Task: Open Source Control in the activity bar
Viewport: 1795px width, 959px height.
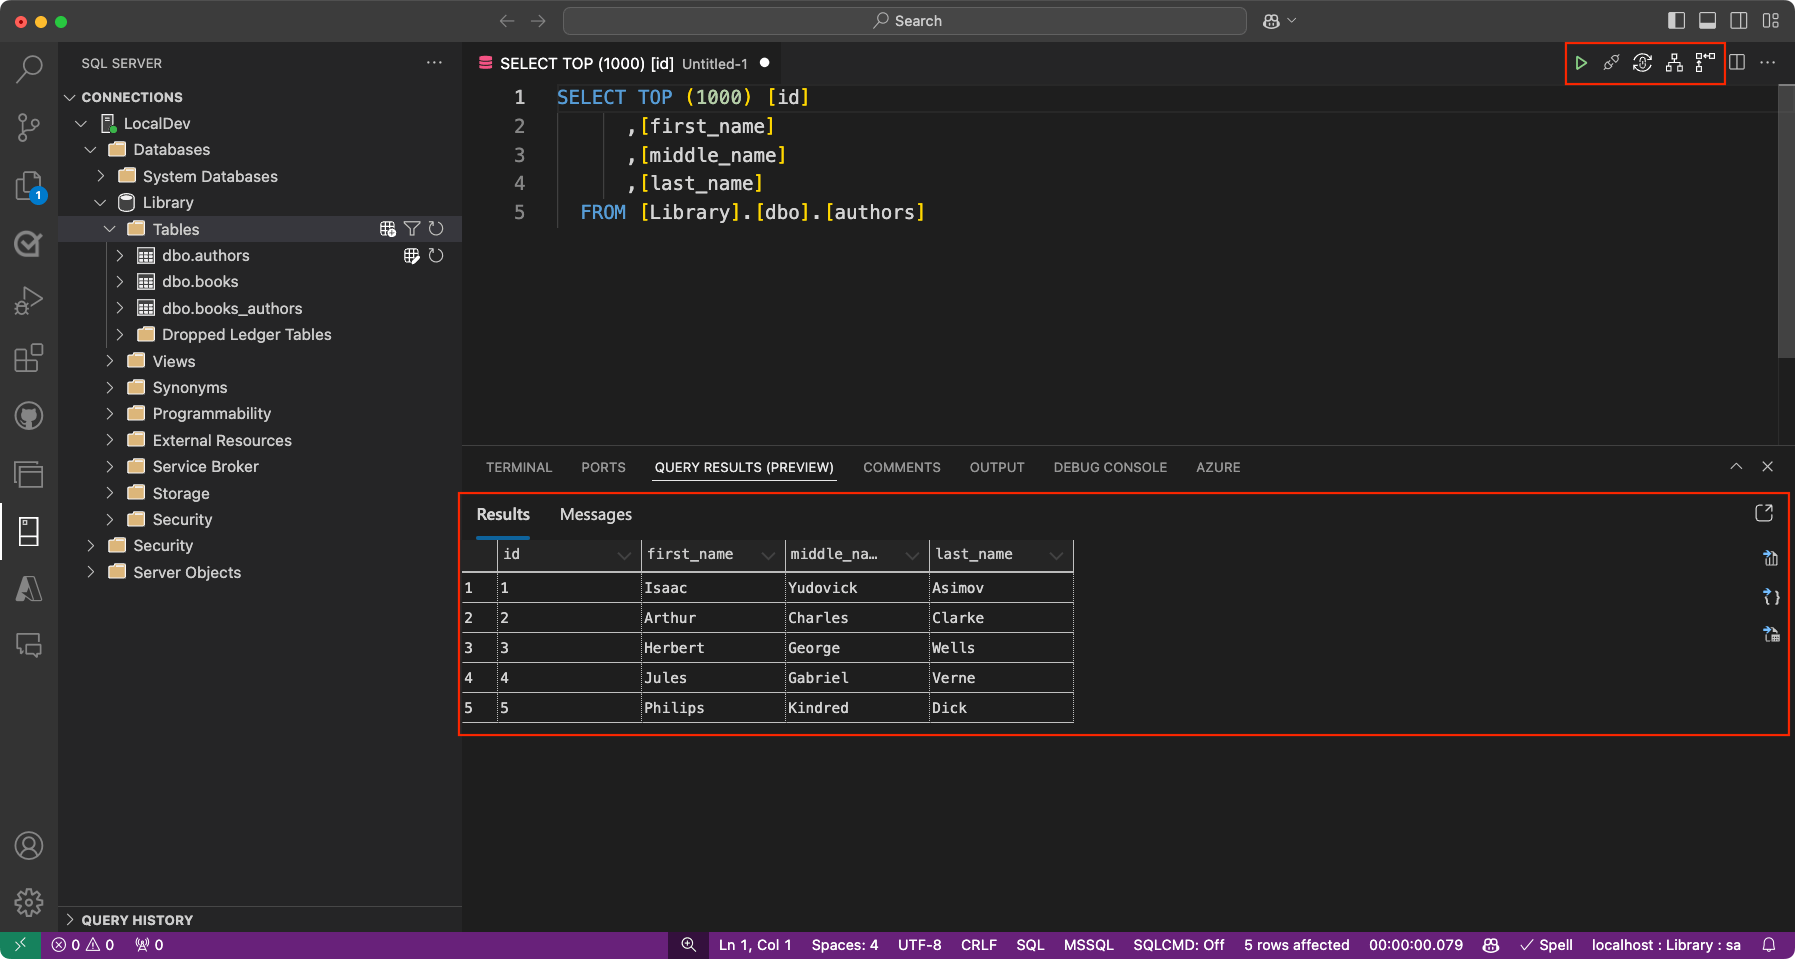Action: click(29, 127)
